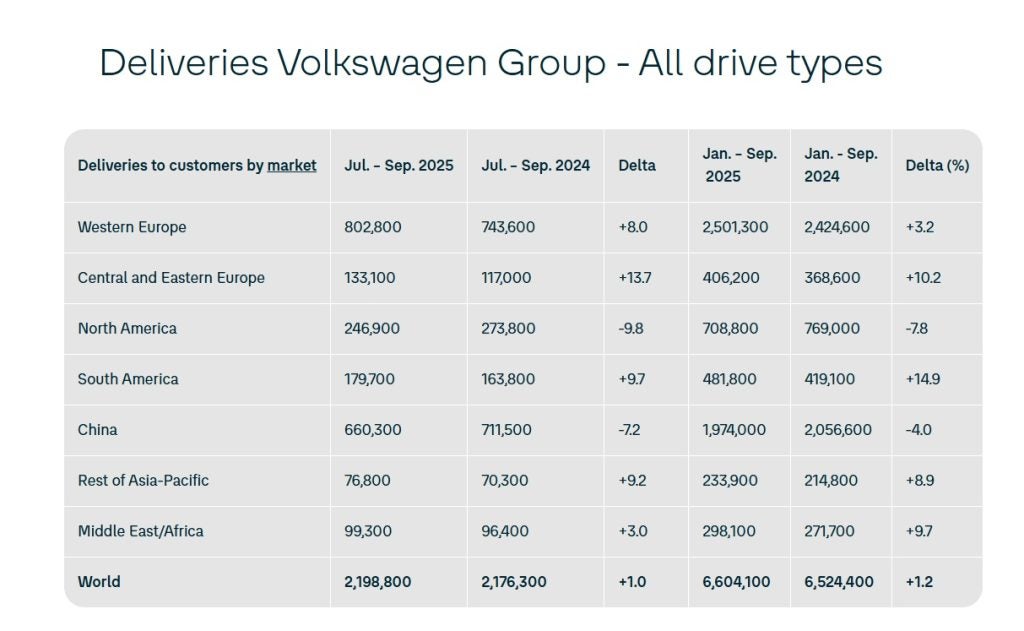Select the "Jul. – Sep. 2025" column header
The width and height of the screenshot is (1024, 631).
tap(398, 166)
